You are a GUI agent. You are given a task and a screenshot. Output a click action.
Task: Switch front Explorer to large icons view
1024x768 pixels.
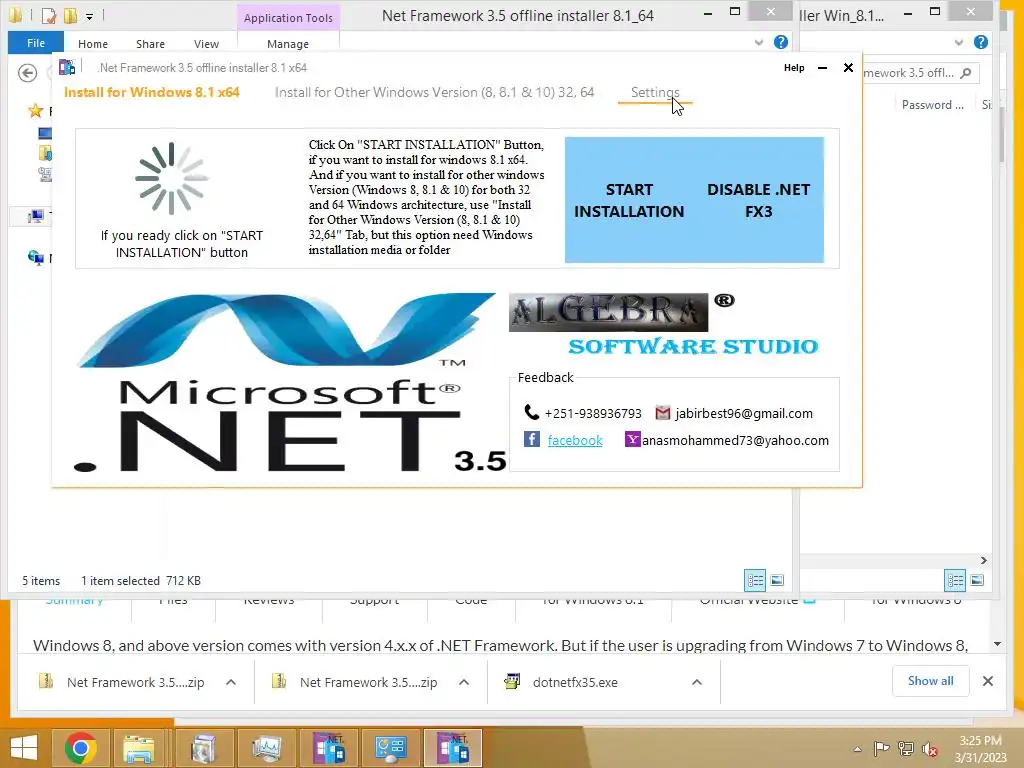(776, 580)
